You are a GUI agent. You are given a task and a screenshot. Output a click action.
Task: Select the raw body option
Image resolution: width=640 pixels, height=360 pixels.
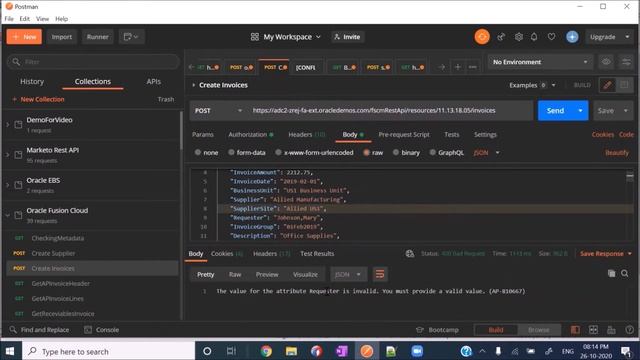click(373, 153)
